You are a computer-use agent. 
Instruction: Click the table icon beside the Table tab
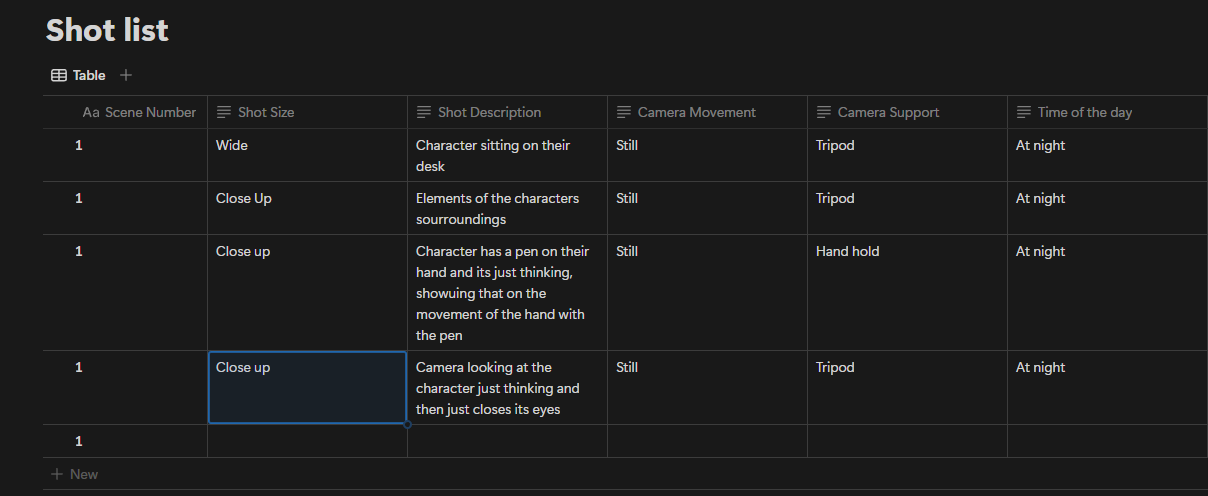(59, 75)
